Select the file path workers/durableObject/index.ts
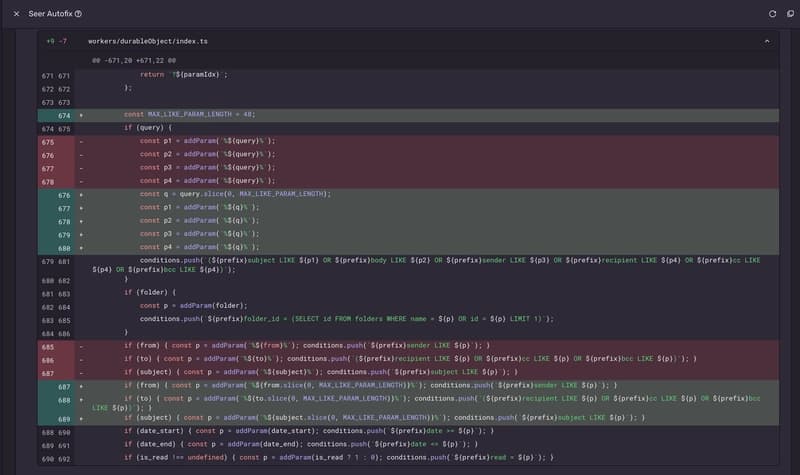Image resolution: width=800 pixels, height=475 pixels. (147, 41)
